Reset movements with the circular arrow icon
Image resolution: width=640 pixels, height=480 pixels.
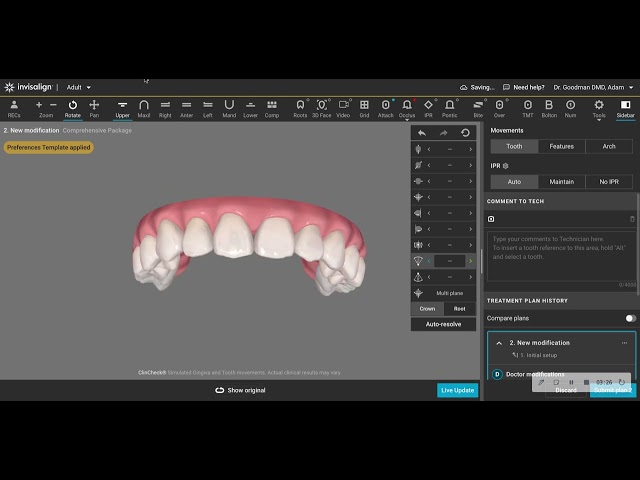point(465,133)
